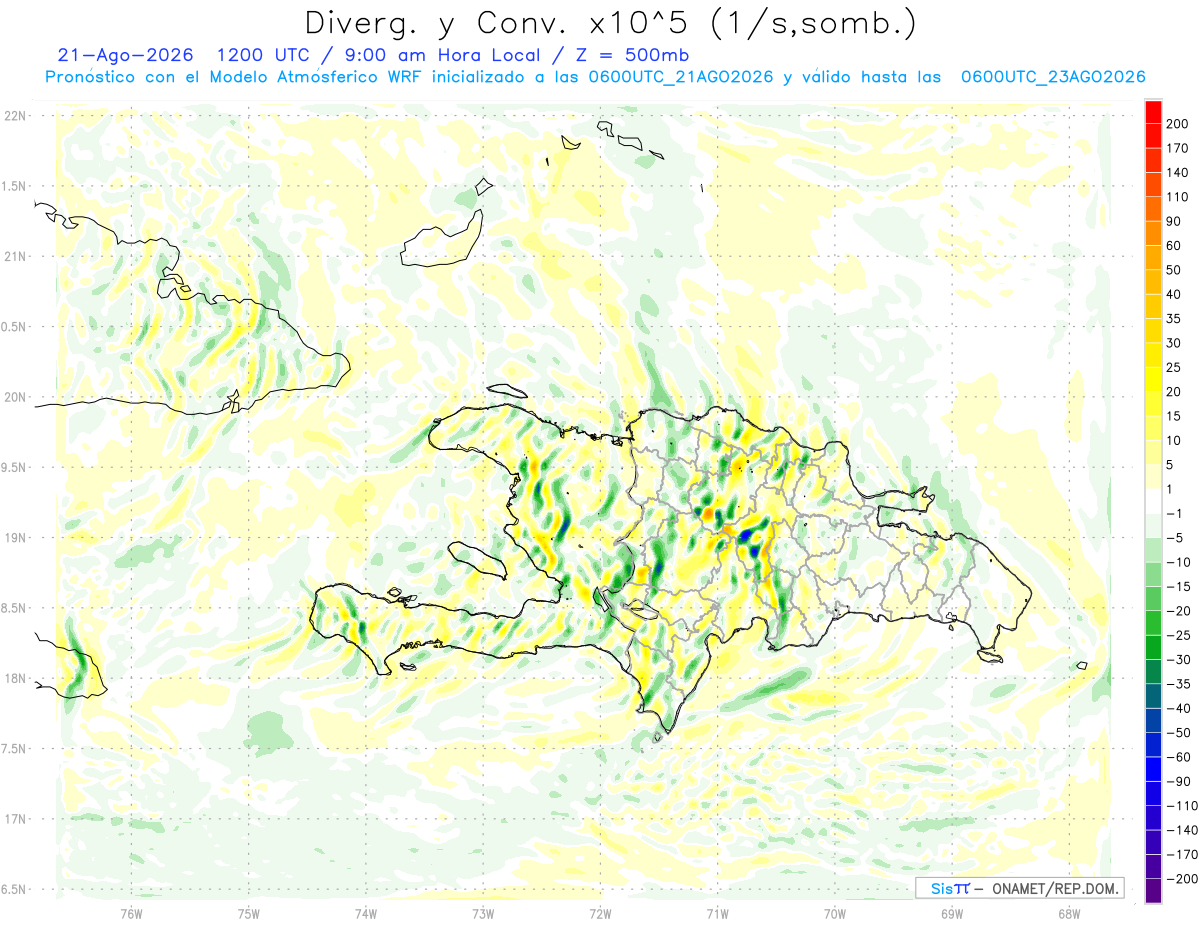
Task: Click the color scale value "90"
Action: coord(1174,221)
